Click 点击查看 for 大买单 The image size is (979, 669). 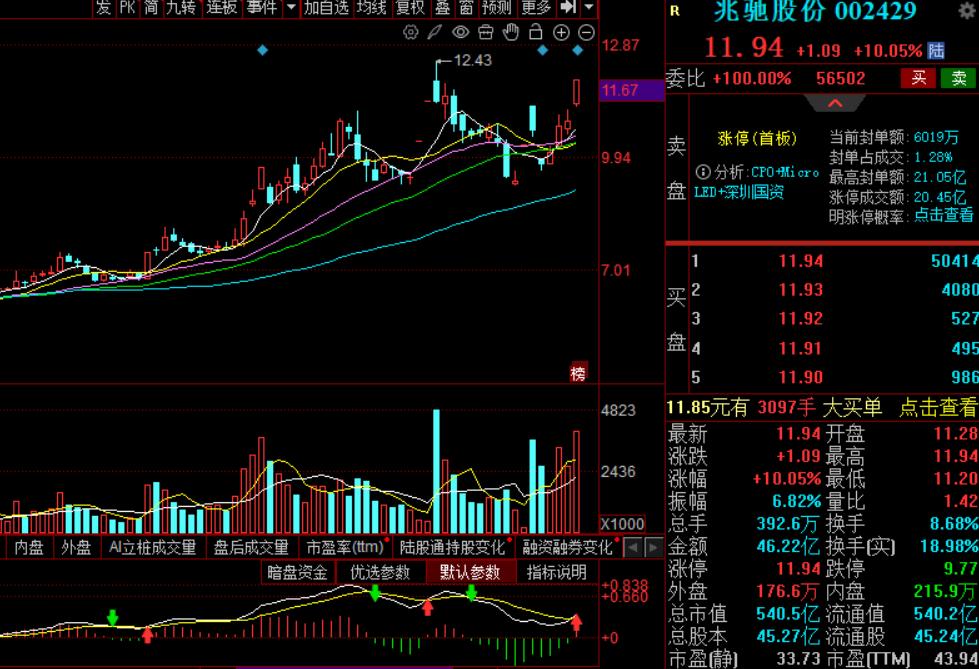(x=938, y=408)
